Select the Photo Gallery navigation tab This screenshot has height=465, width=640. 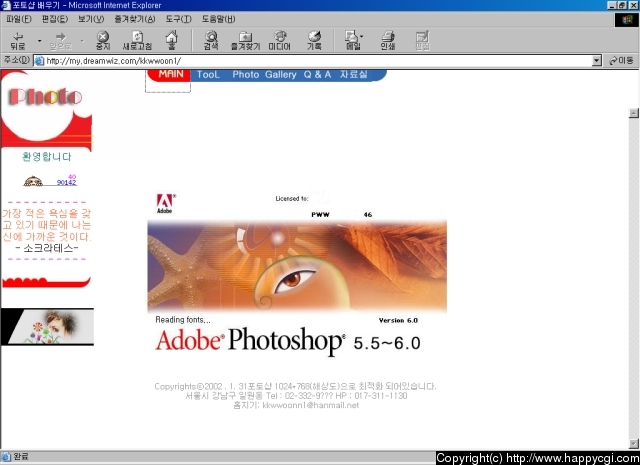tap(264, 75)
